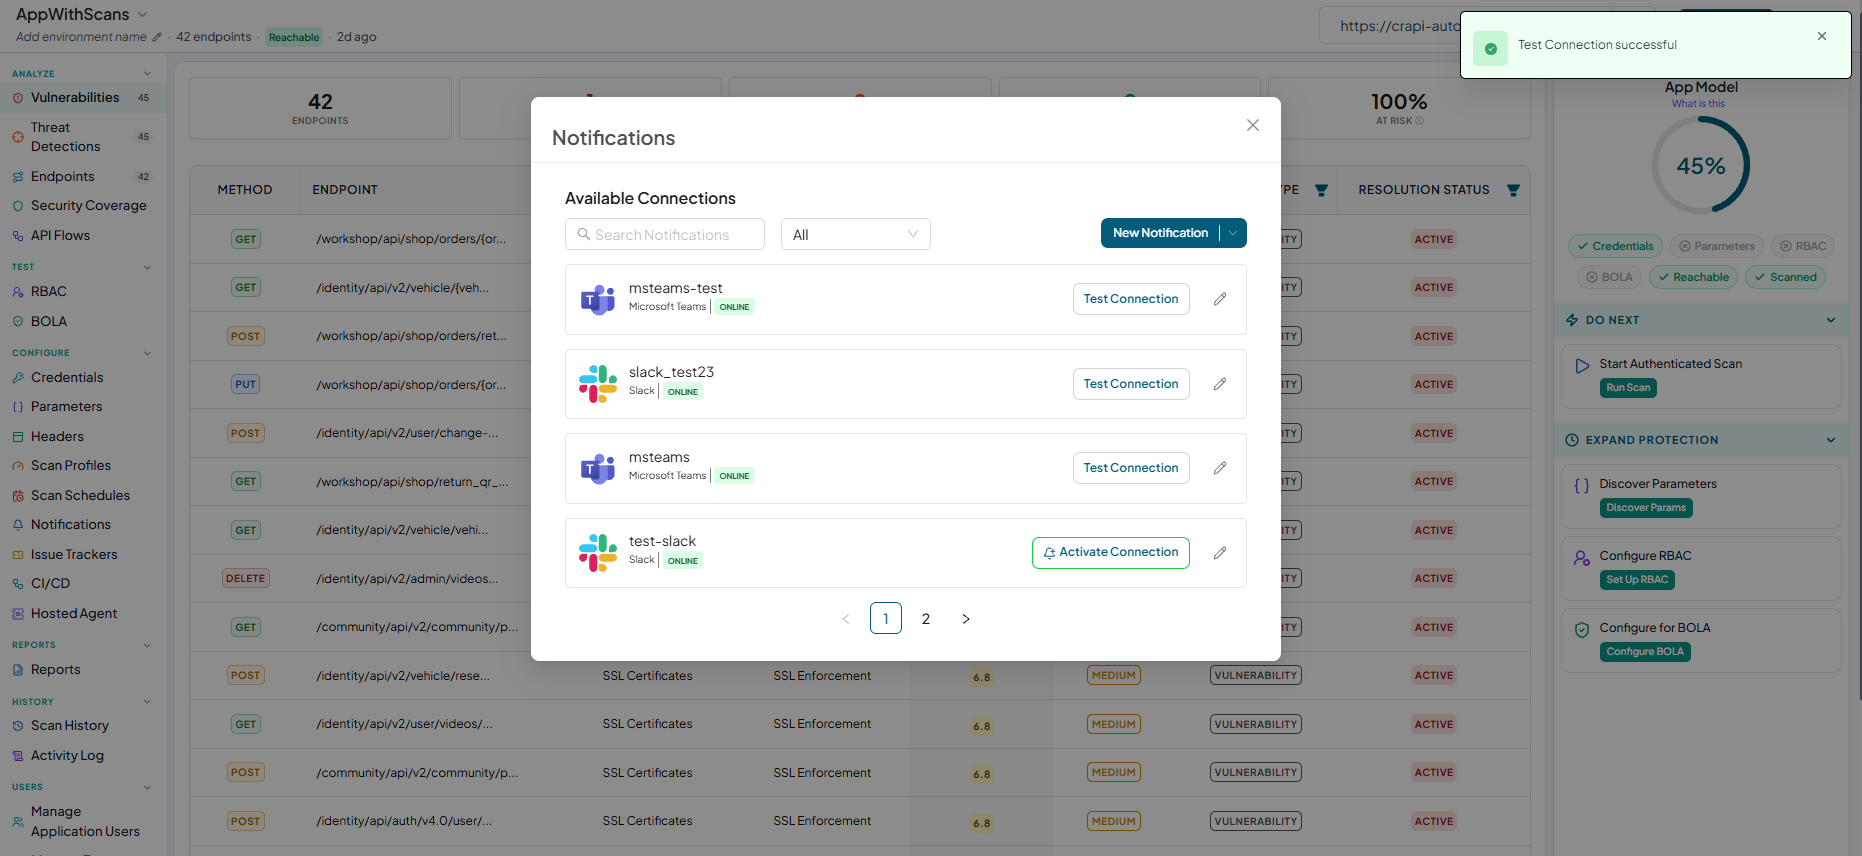Collapse the Do Next section
Image resolution: width=1862 pixels, height=856 pixels.
(1831, 320)
